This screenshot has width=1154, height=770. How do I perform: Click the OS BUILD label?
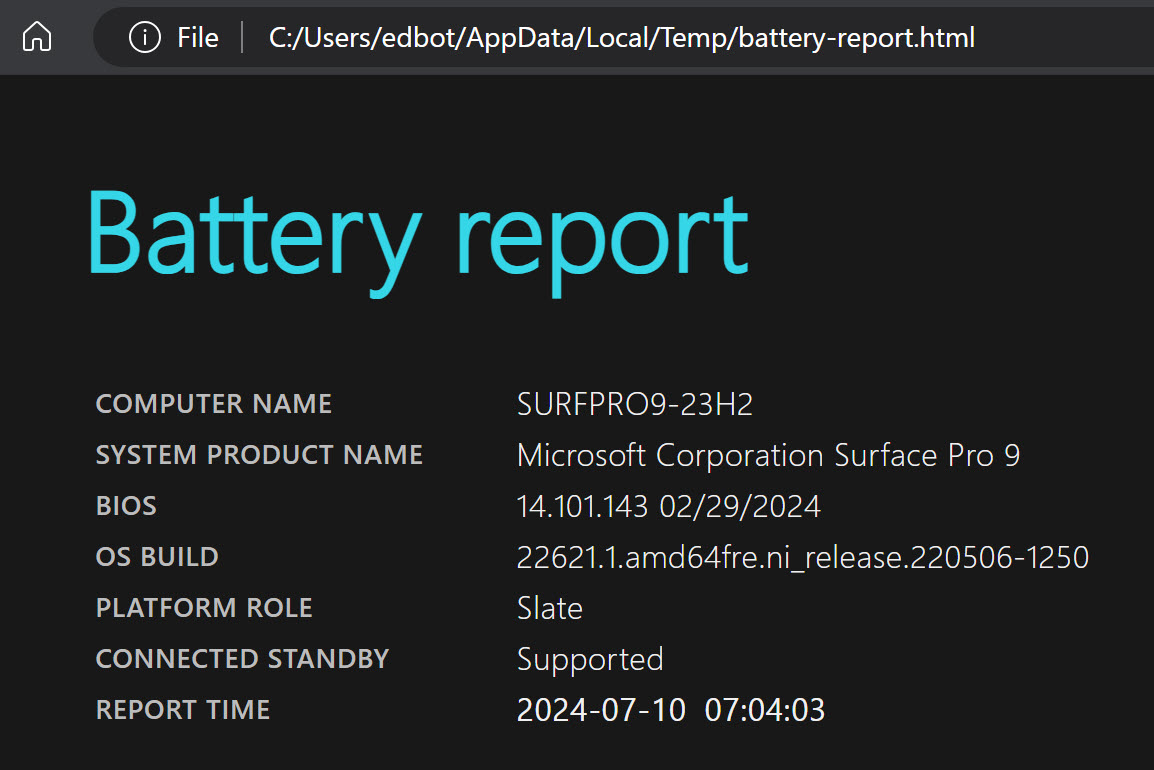[157, 557]
